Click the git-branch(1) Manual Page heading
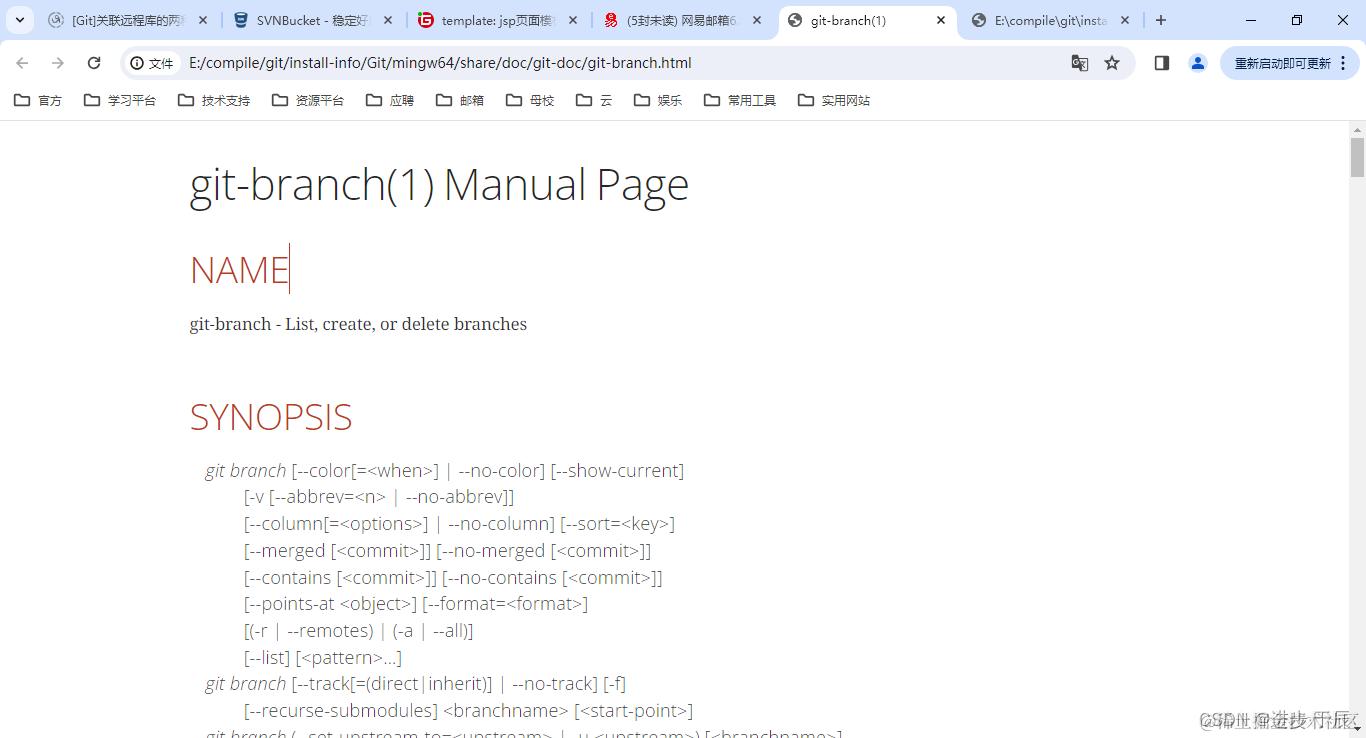 tap(439, 184)
